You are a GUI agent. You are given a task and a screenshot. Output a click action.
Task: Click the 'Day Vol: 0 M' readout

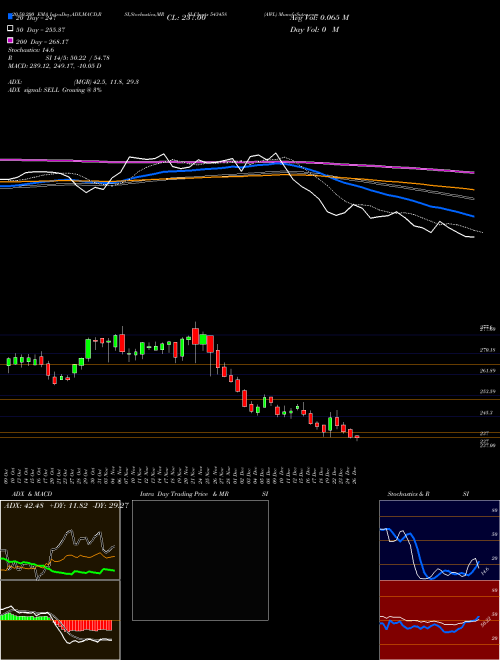pos(314,29)
